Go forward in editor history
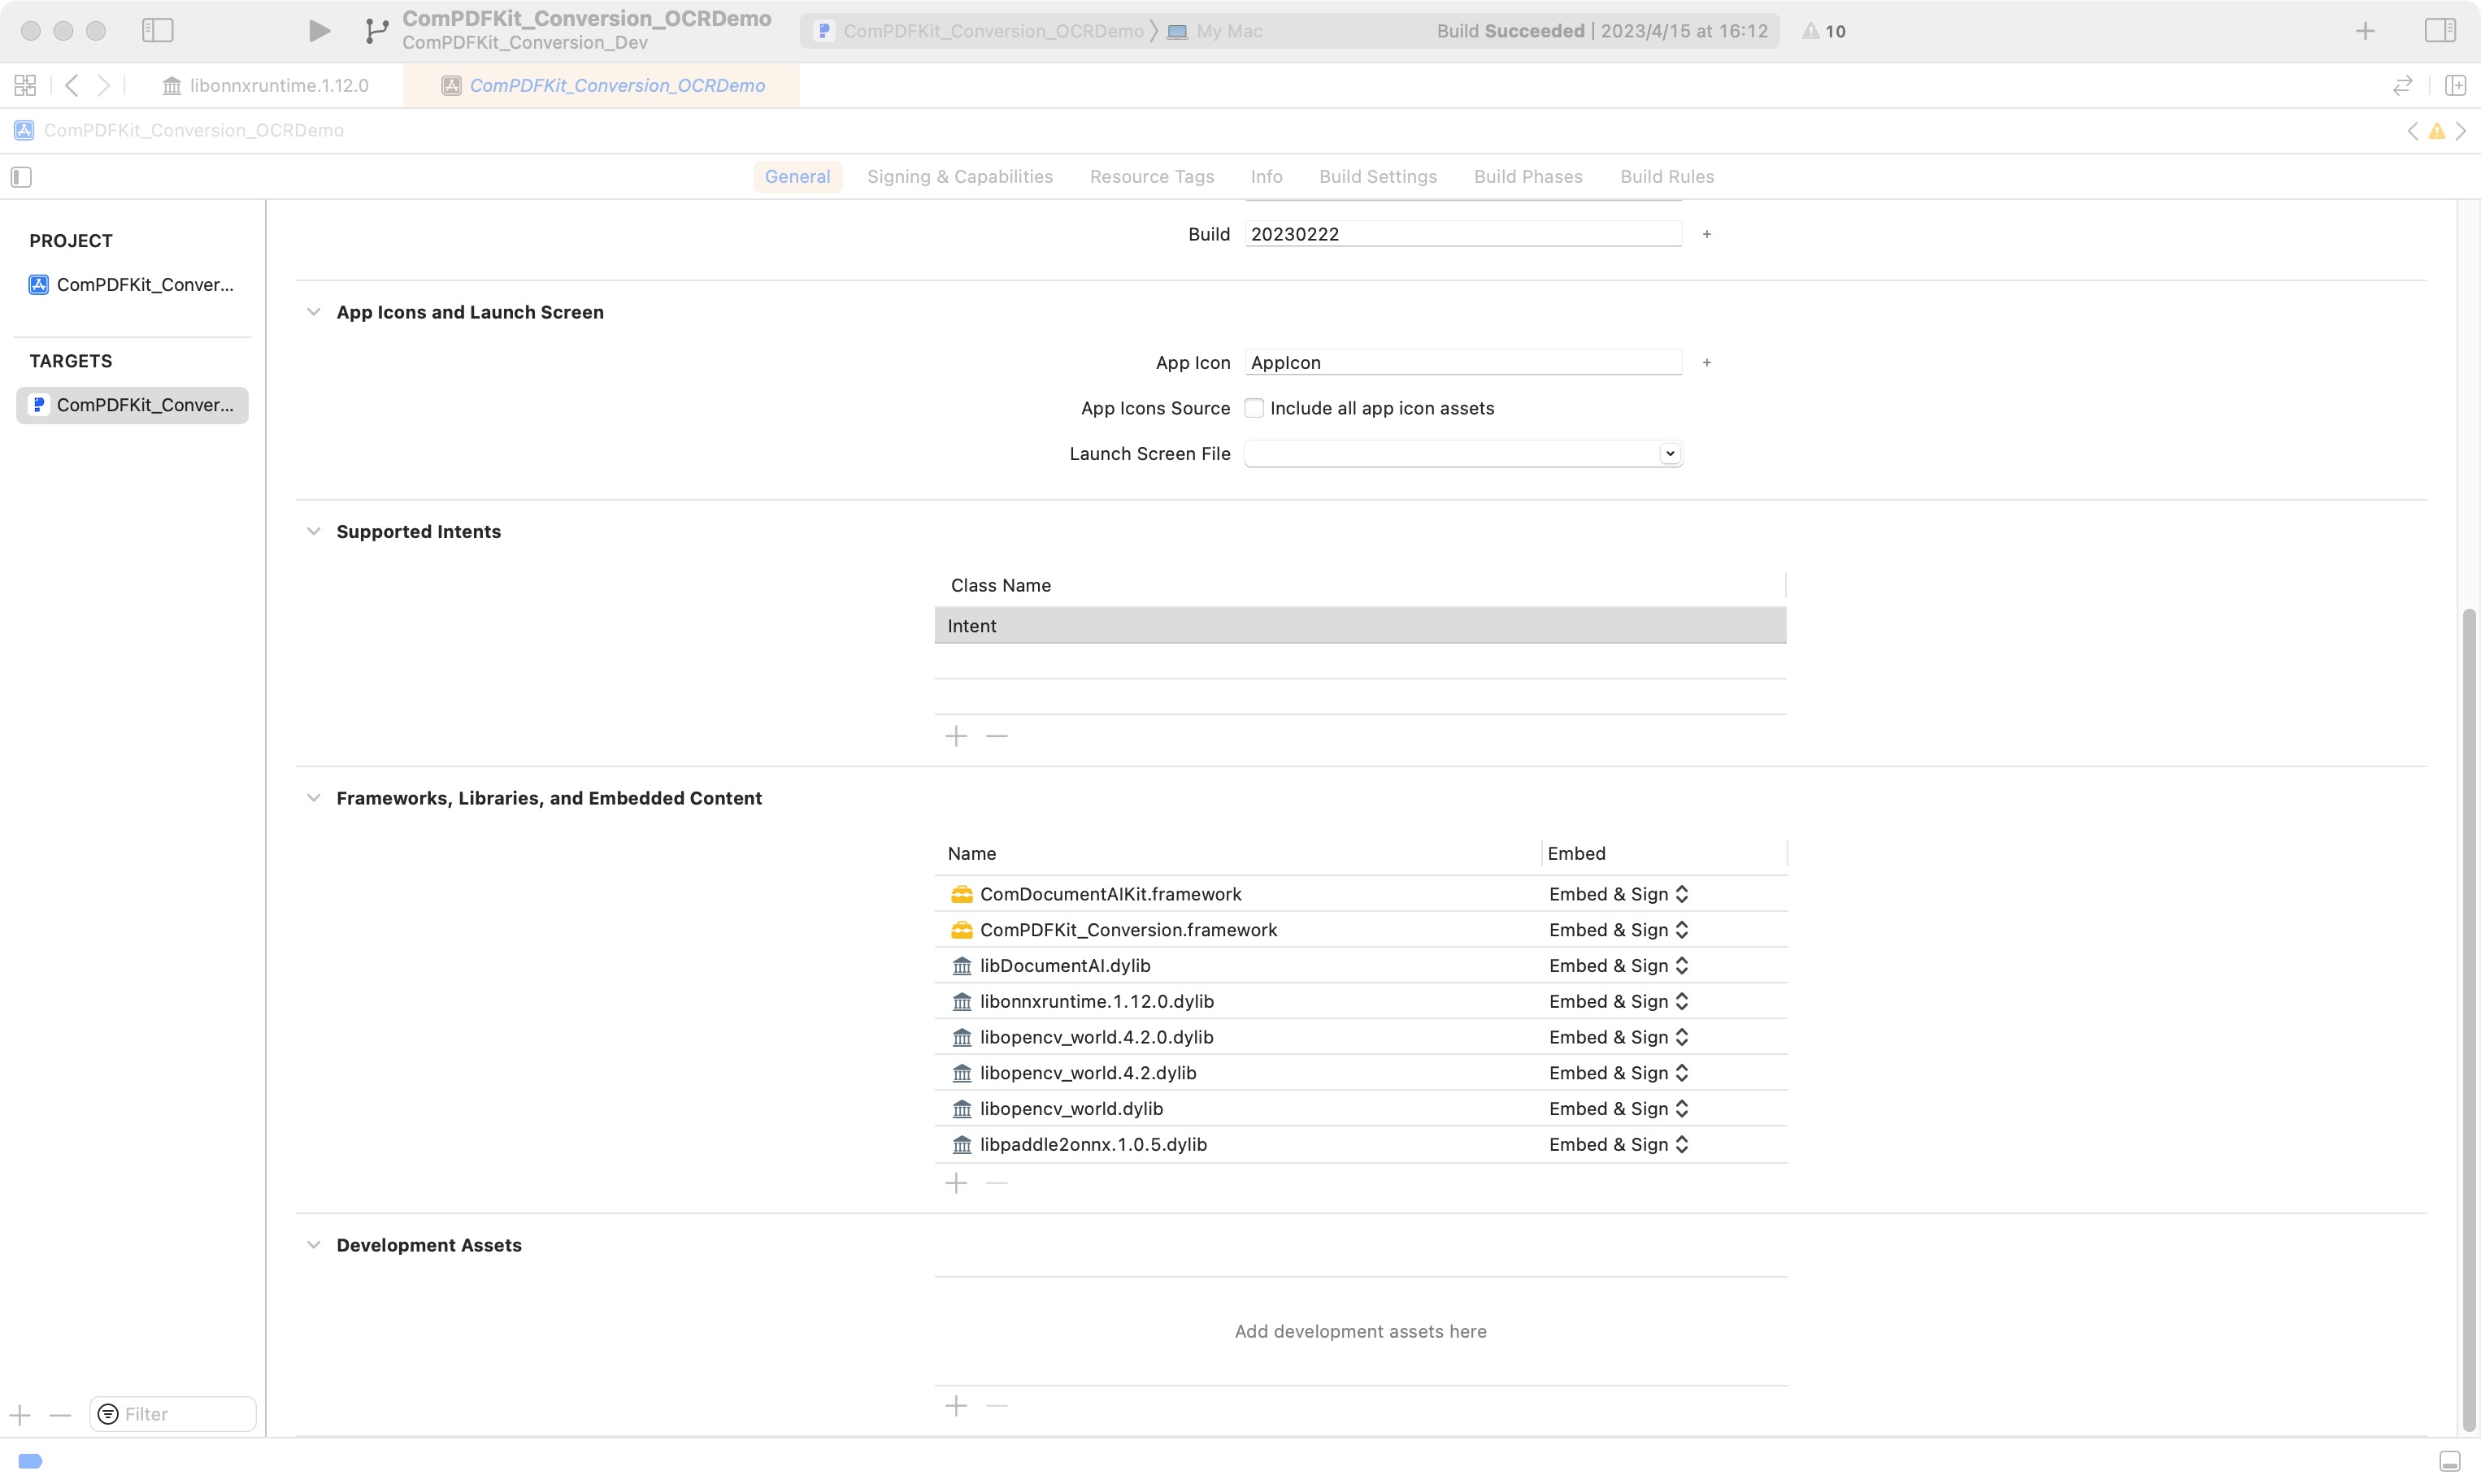The width and height of the screenshot is (2481, 1484). [x=104, y=86]
